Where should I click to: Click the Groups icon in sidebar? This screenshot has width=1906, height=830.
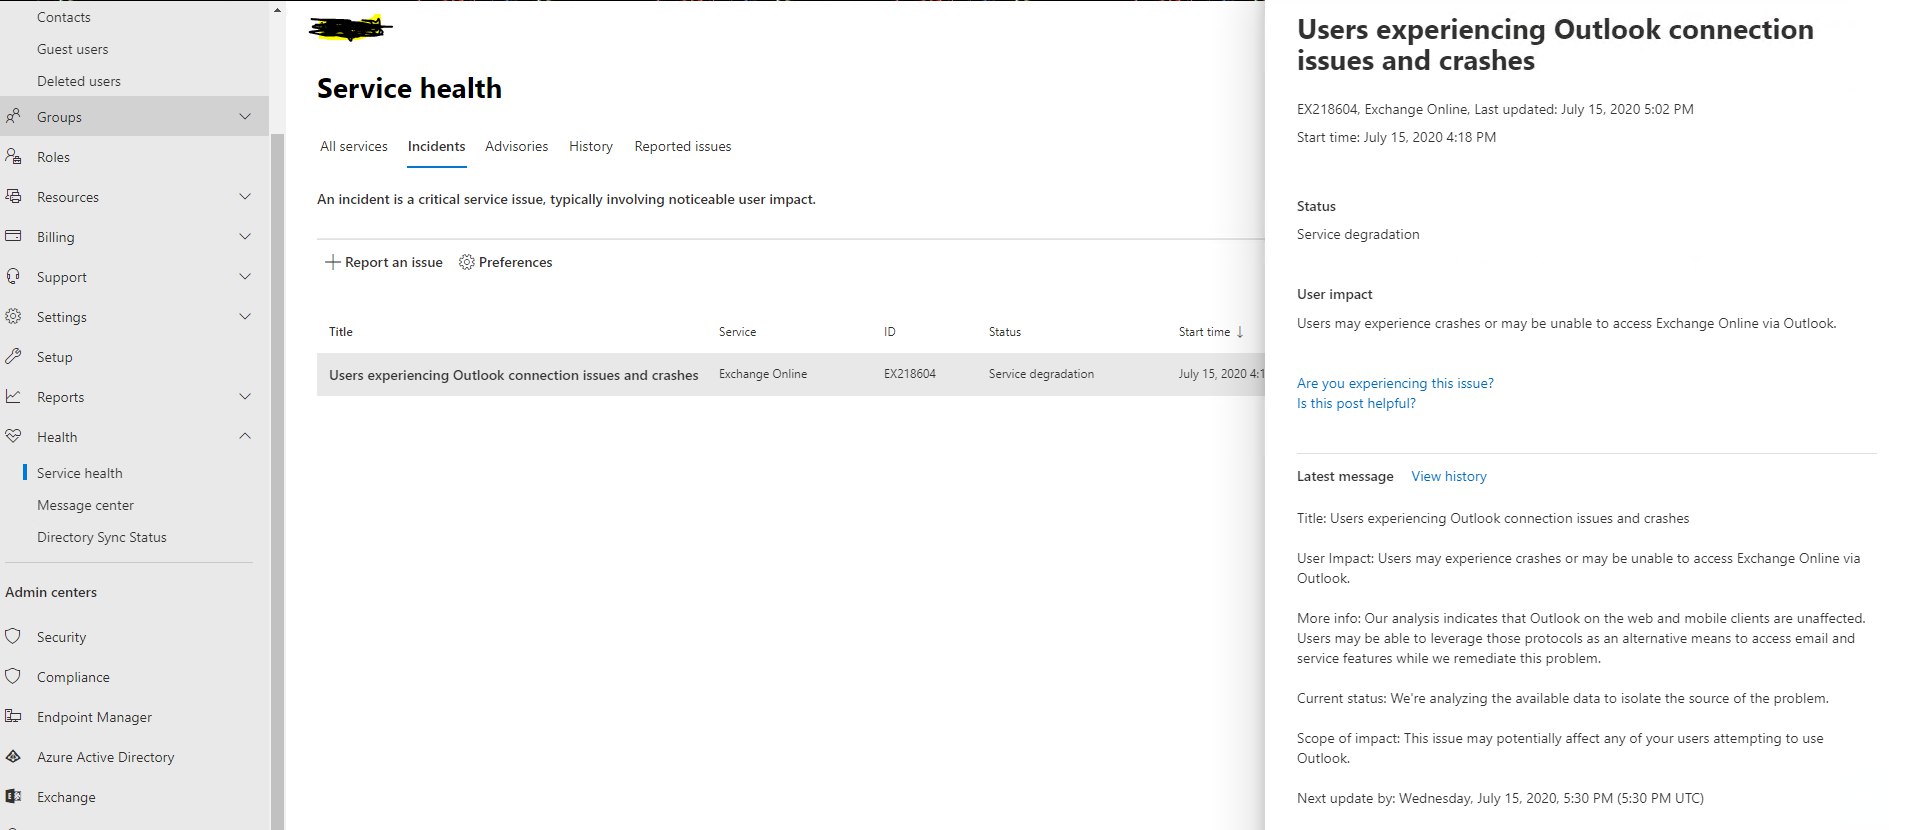[x=13, y=117]
